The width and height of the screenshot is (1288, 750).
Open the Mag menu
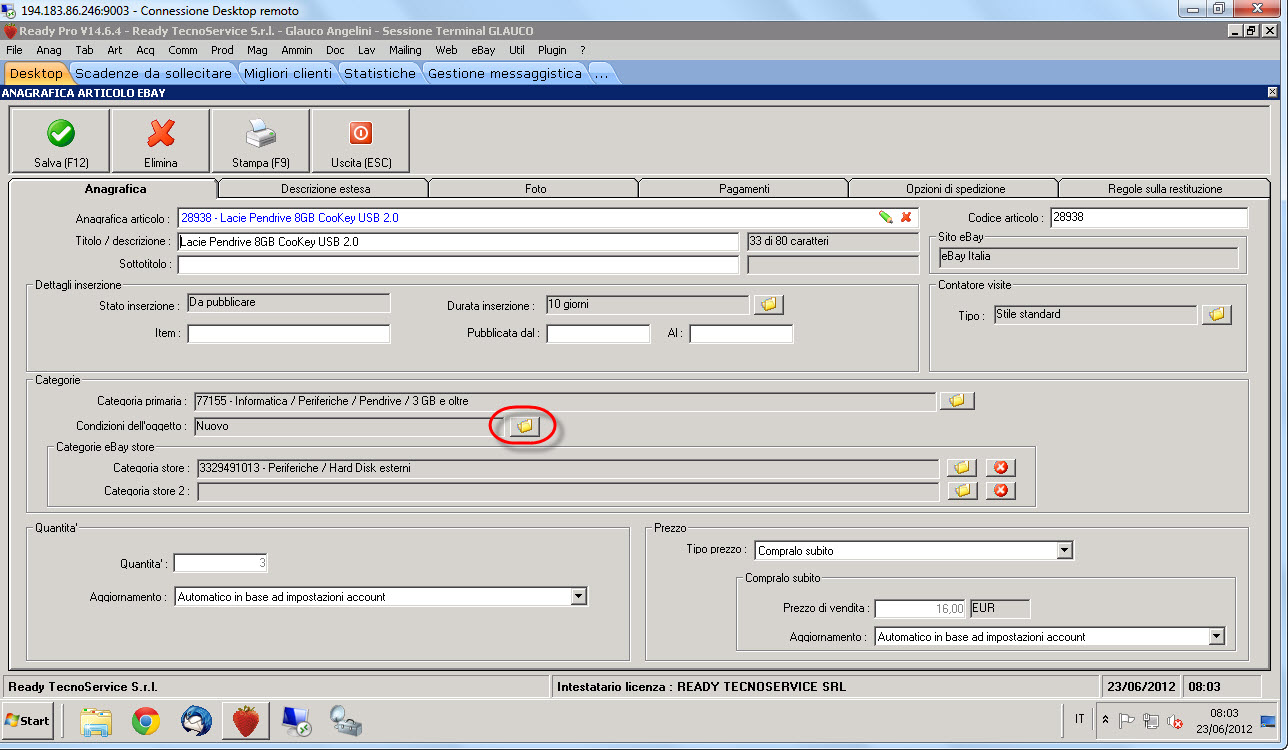pos(257,50)
